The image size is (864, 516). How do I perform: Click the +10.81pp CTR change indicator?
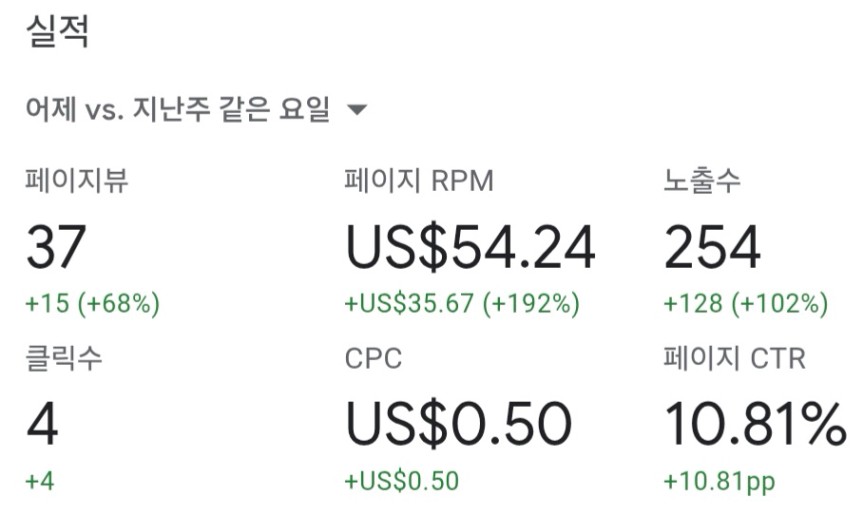[720, 482]
